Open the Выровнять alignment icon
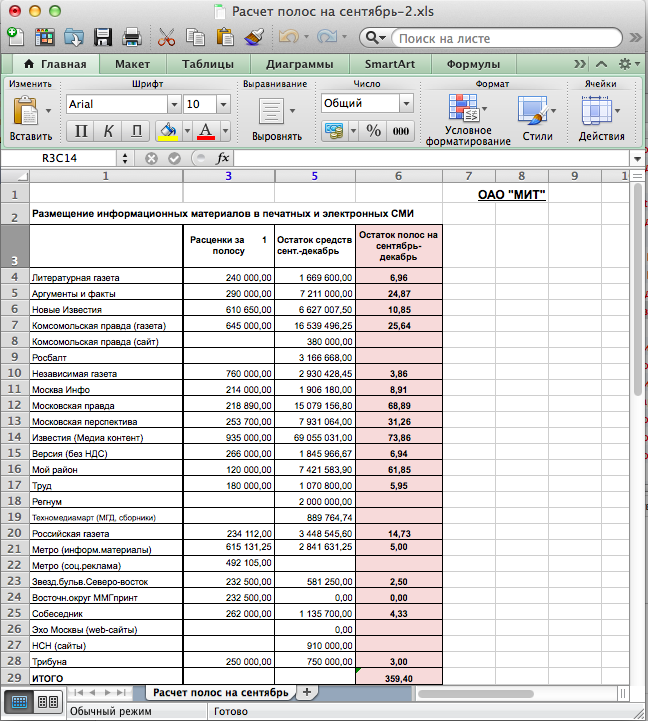 tap(271, 111)
